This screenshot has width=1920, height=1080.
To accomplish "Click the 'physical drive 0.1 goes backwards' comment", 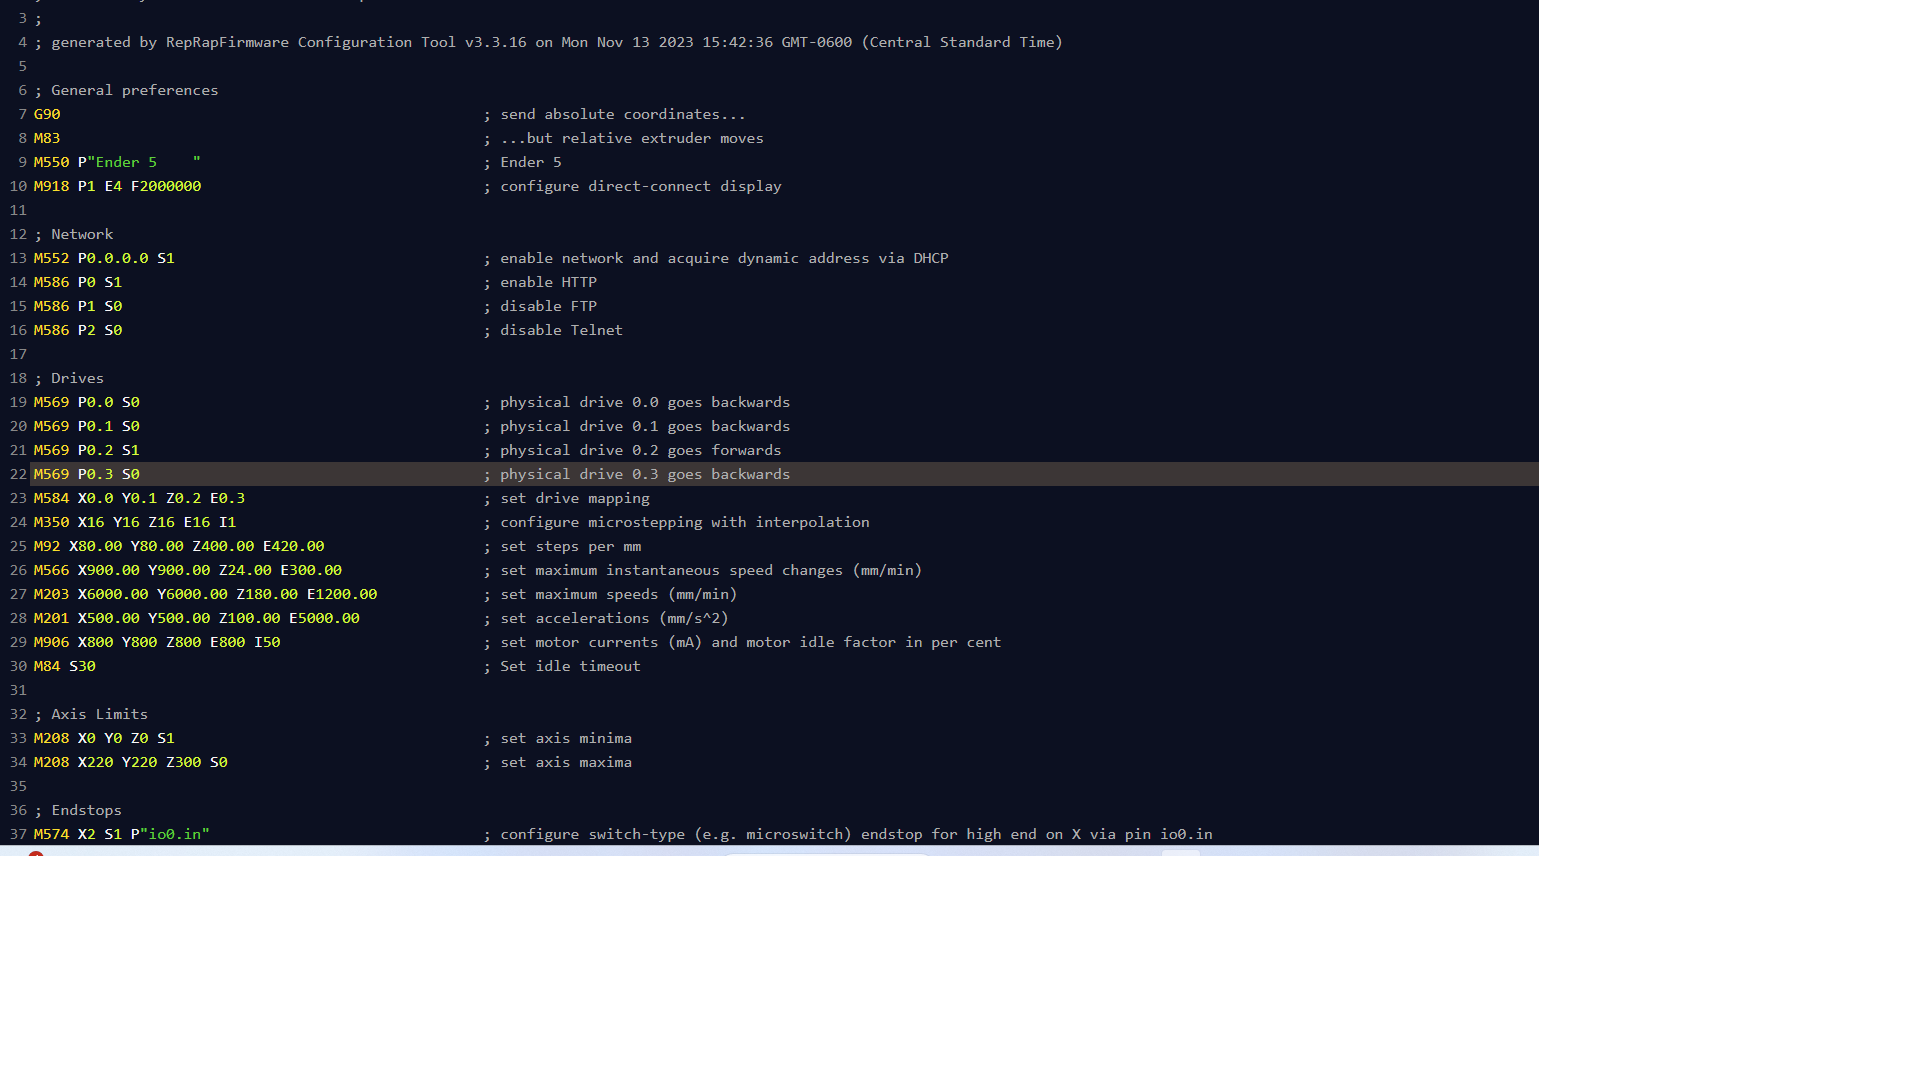I will (x=637, y=426).
